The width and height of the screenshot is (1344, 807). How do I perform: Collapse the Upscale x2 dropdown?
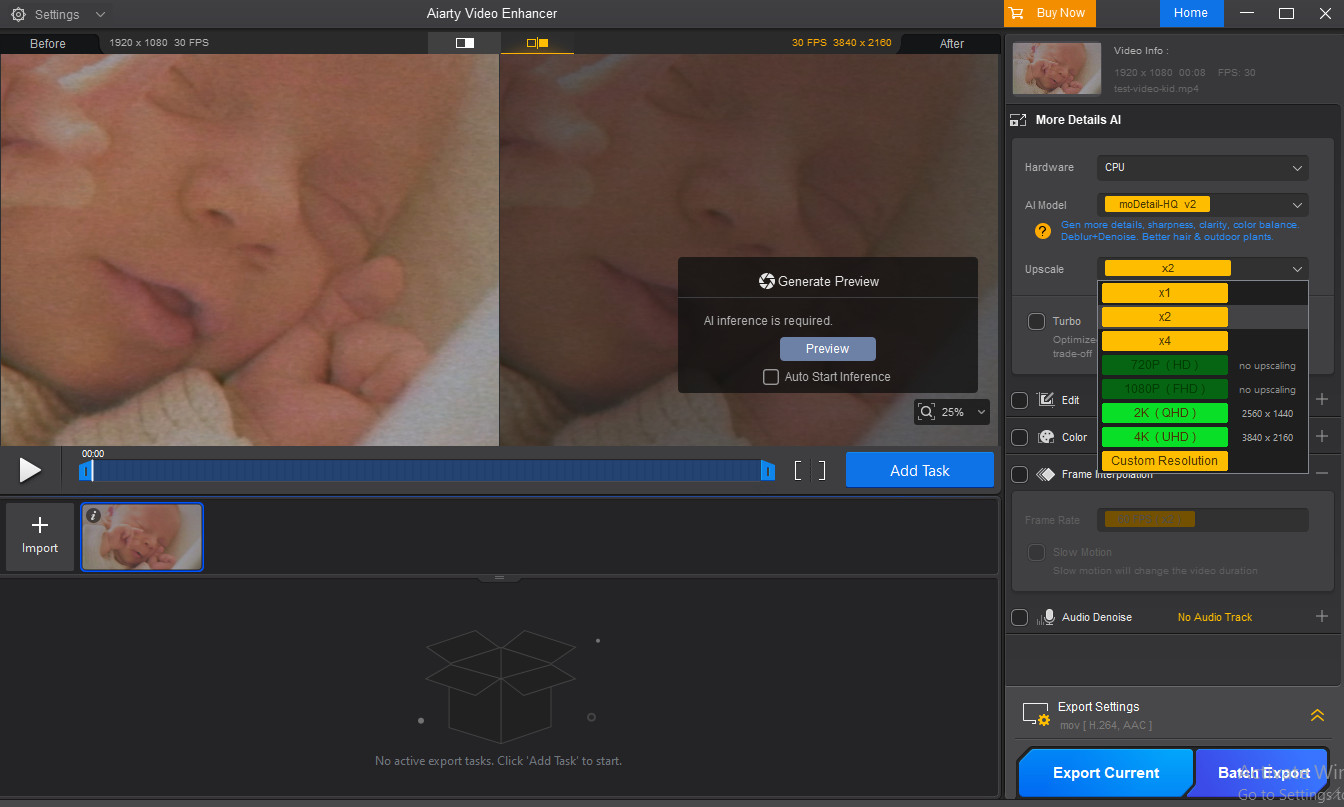click(1203, 269)
